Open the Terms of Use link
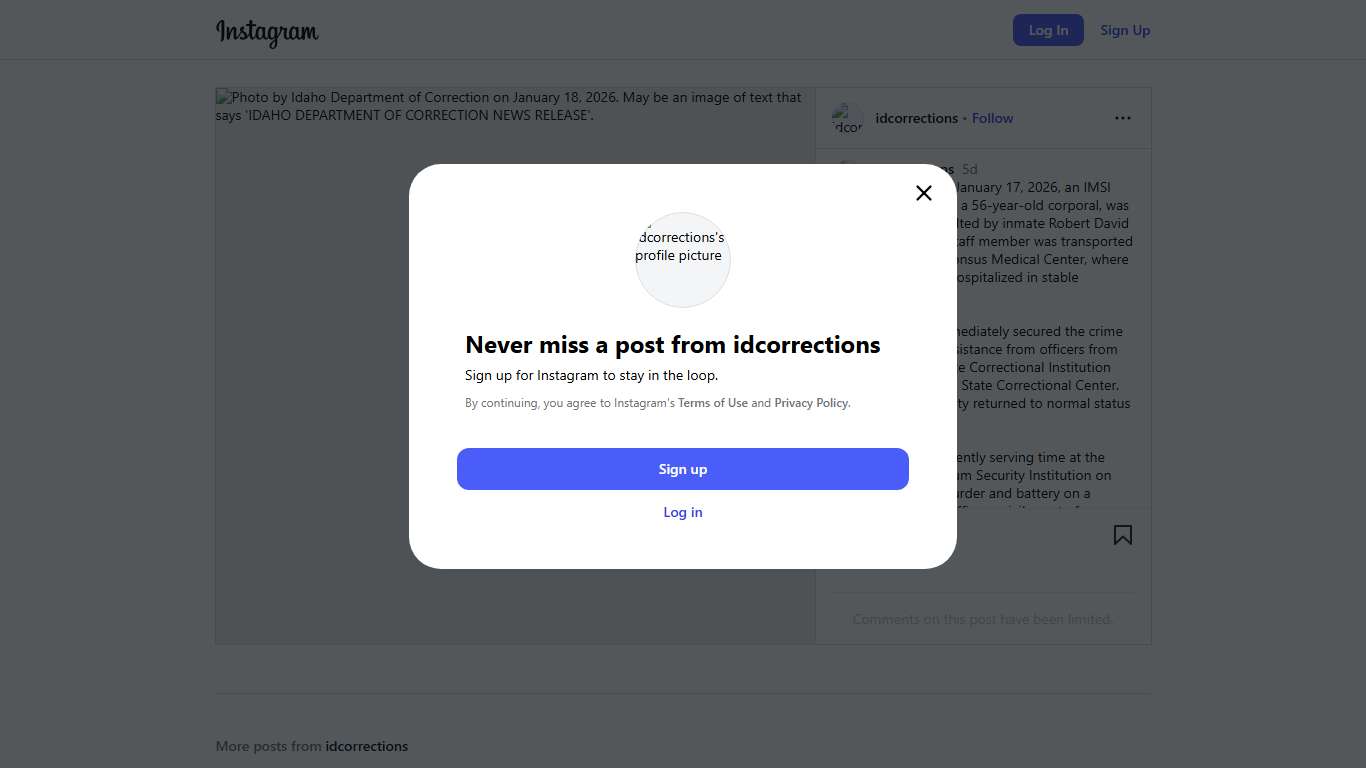 (712, 403)
